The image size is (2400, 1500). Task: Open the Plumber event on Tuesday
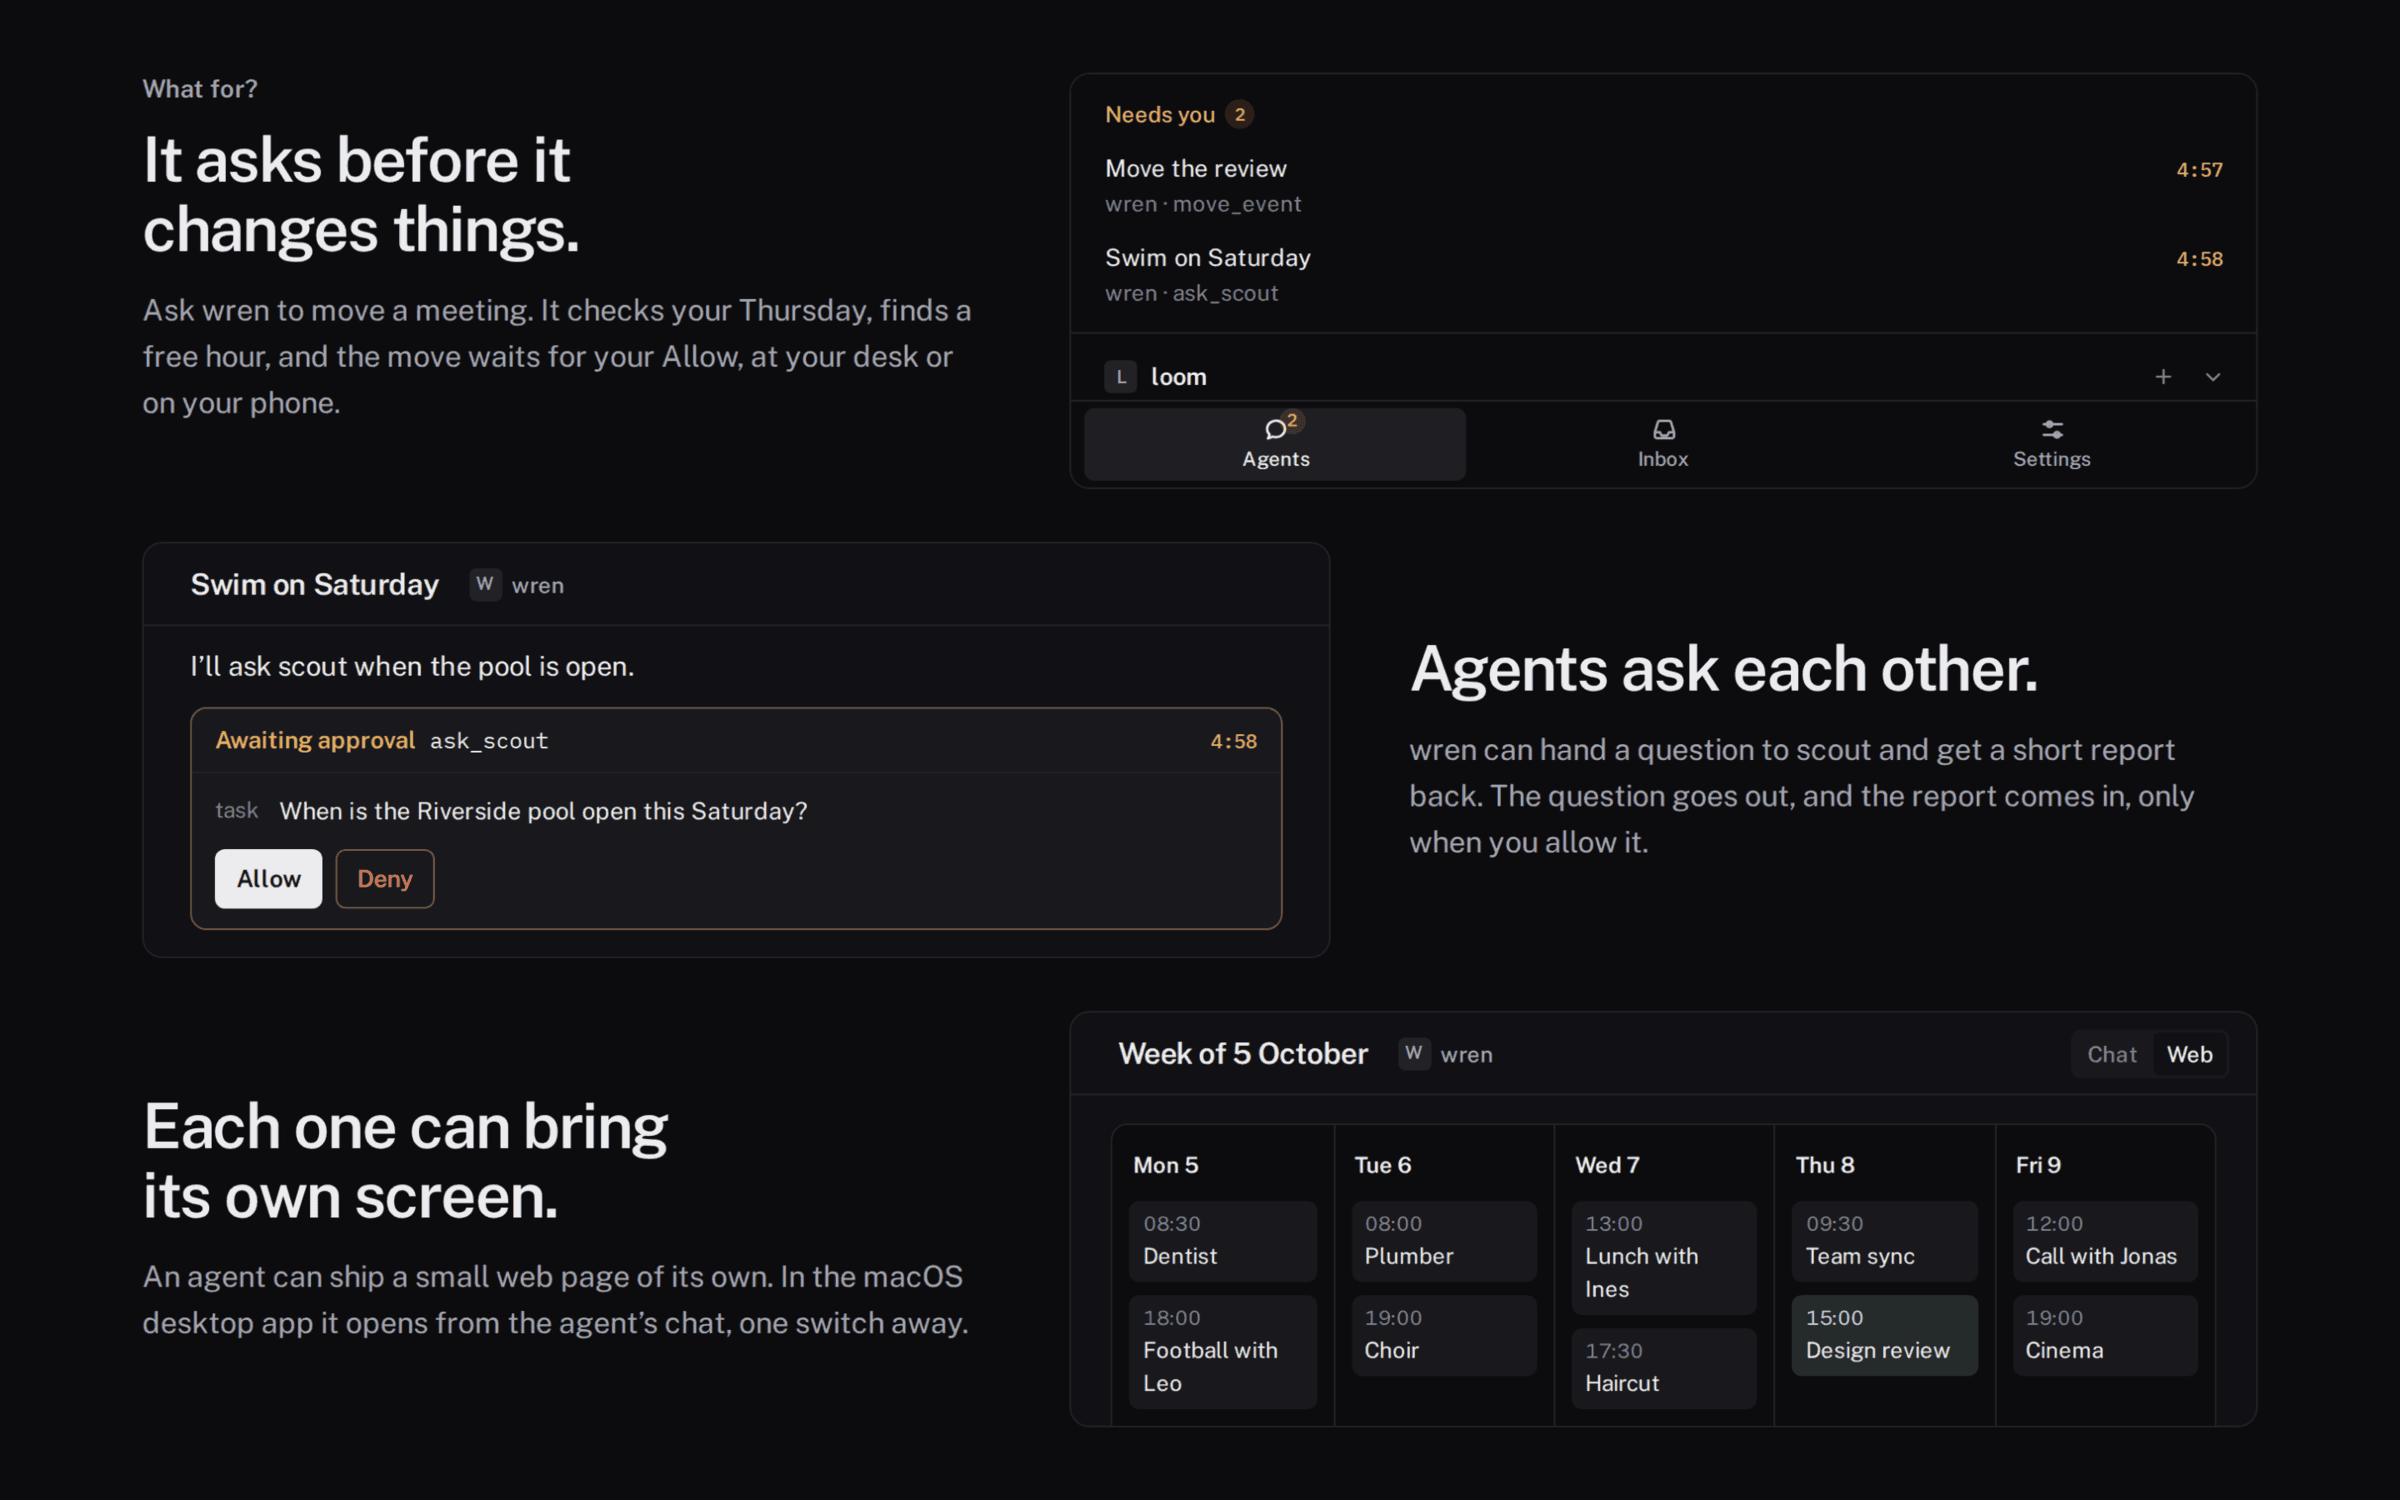[x=1444, y=1241]
